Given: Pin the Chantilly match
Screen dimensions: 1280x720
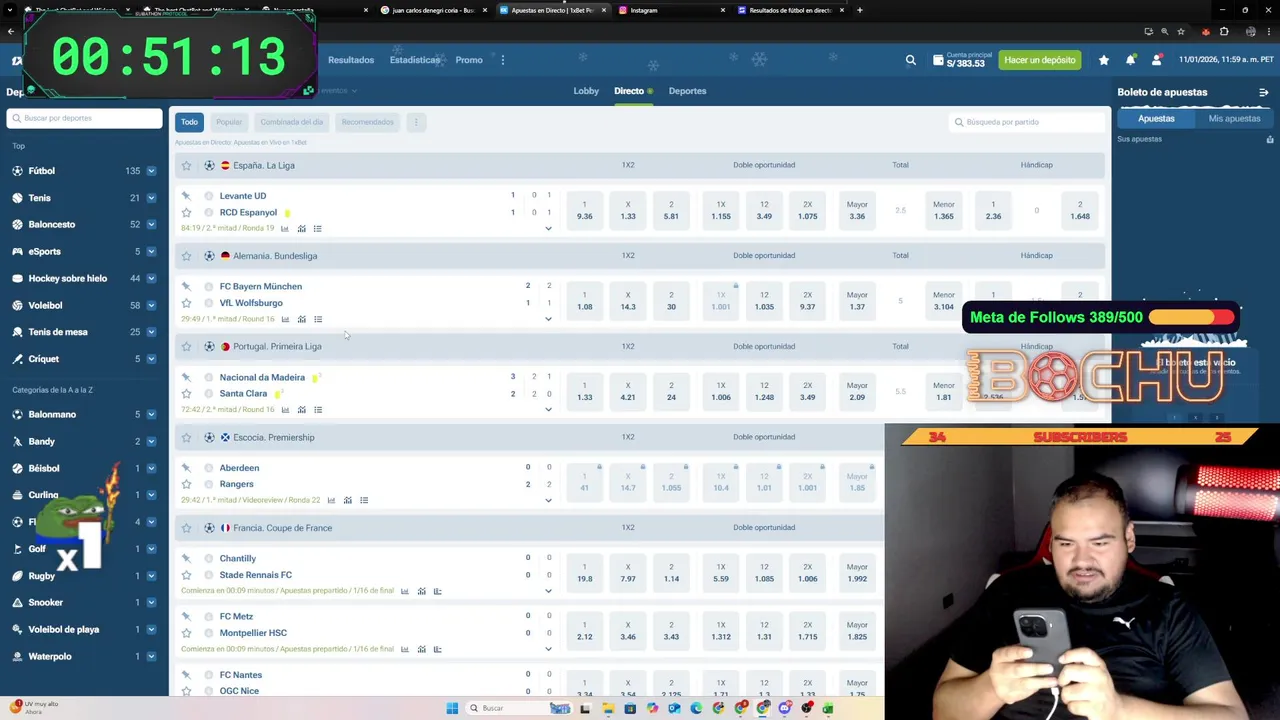Looking at the screenshot, I should coord(186,558).
